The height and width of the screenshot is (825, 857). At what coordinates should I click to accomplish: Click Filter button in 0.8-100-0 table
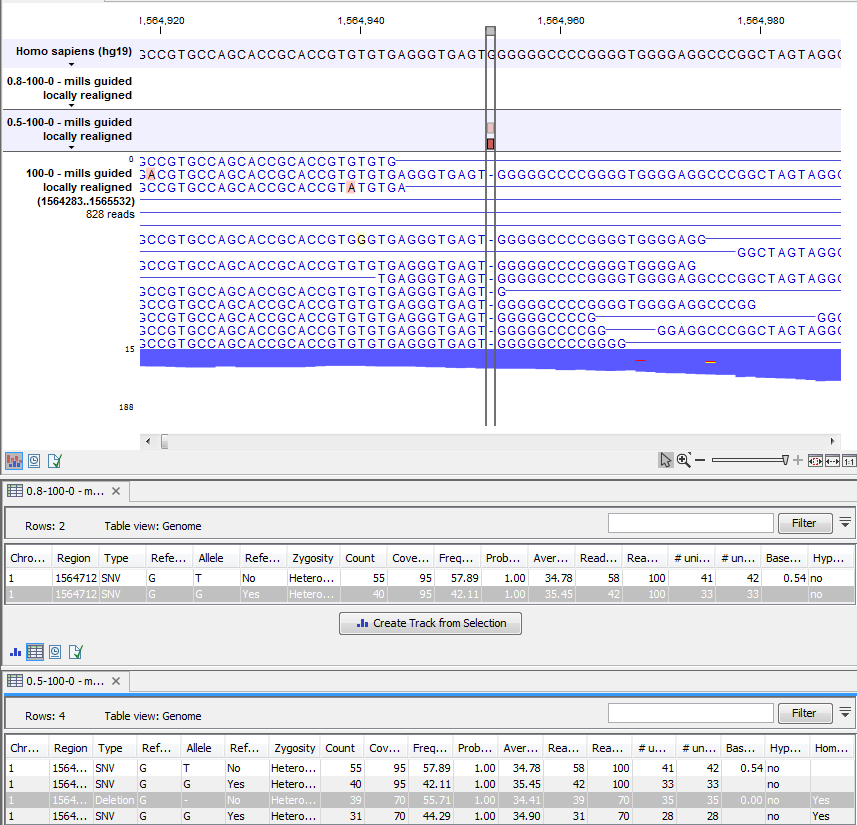[x=805, y=523]
